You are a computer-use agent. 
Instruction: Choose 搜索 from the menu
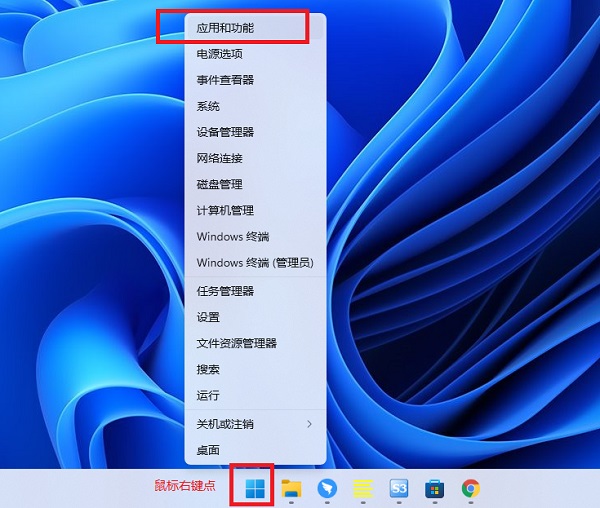click(x=255, y=369)
